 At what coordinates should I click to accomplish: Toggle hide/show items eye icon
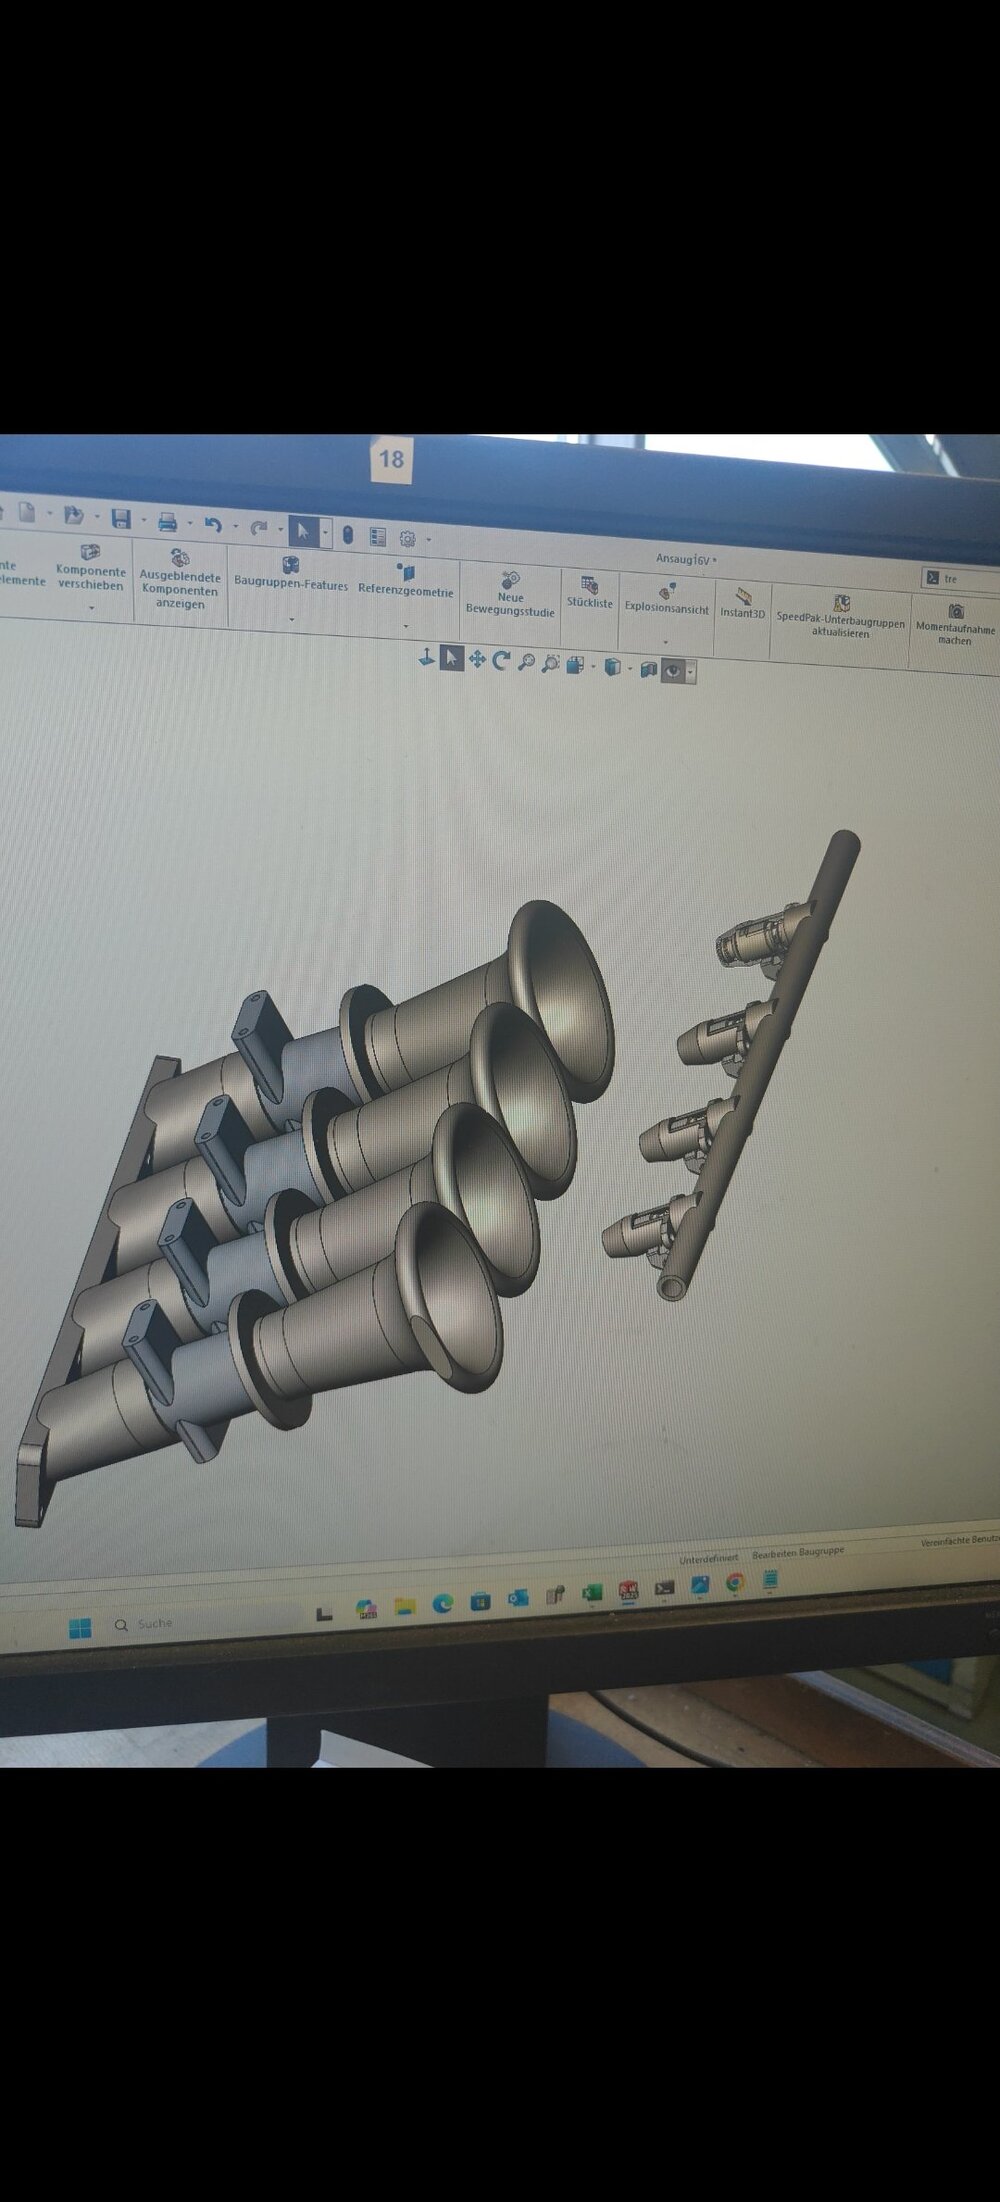[x=672, y=671]
